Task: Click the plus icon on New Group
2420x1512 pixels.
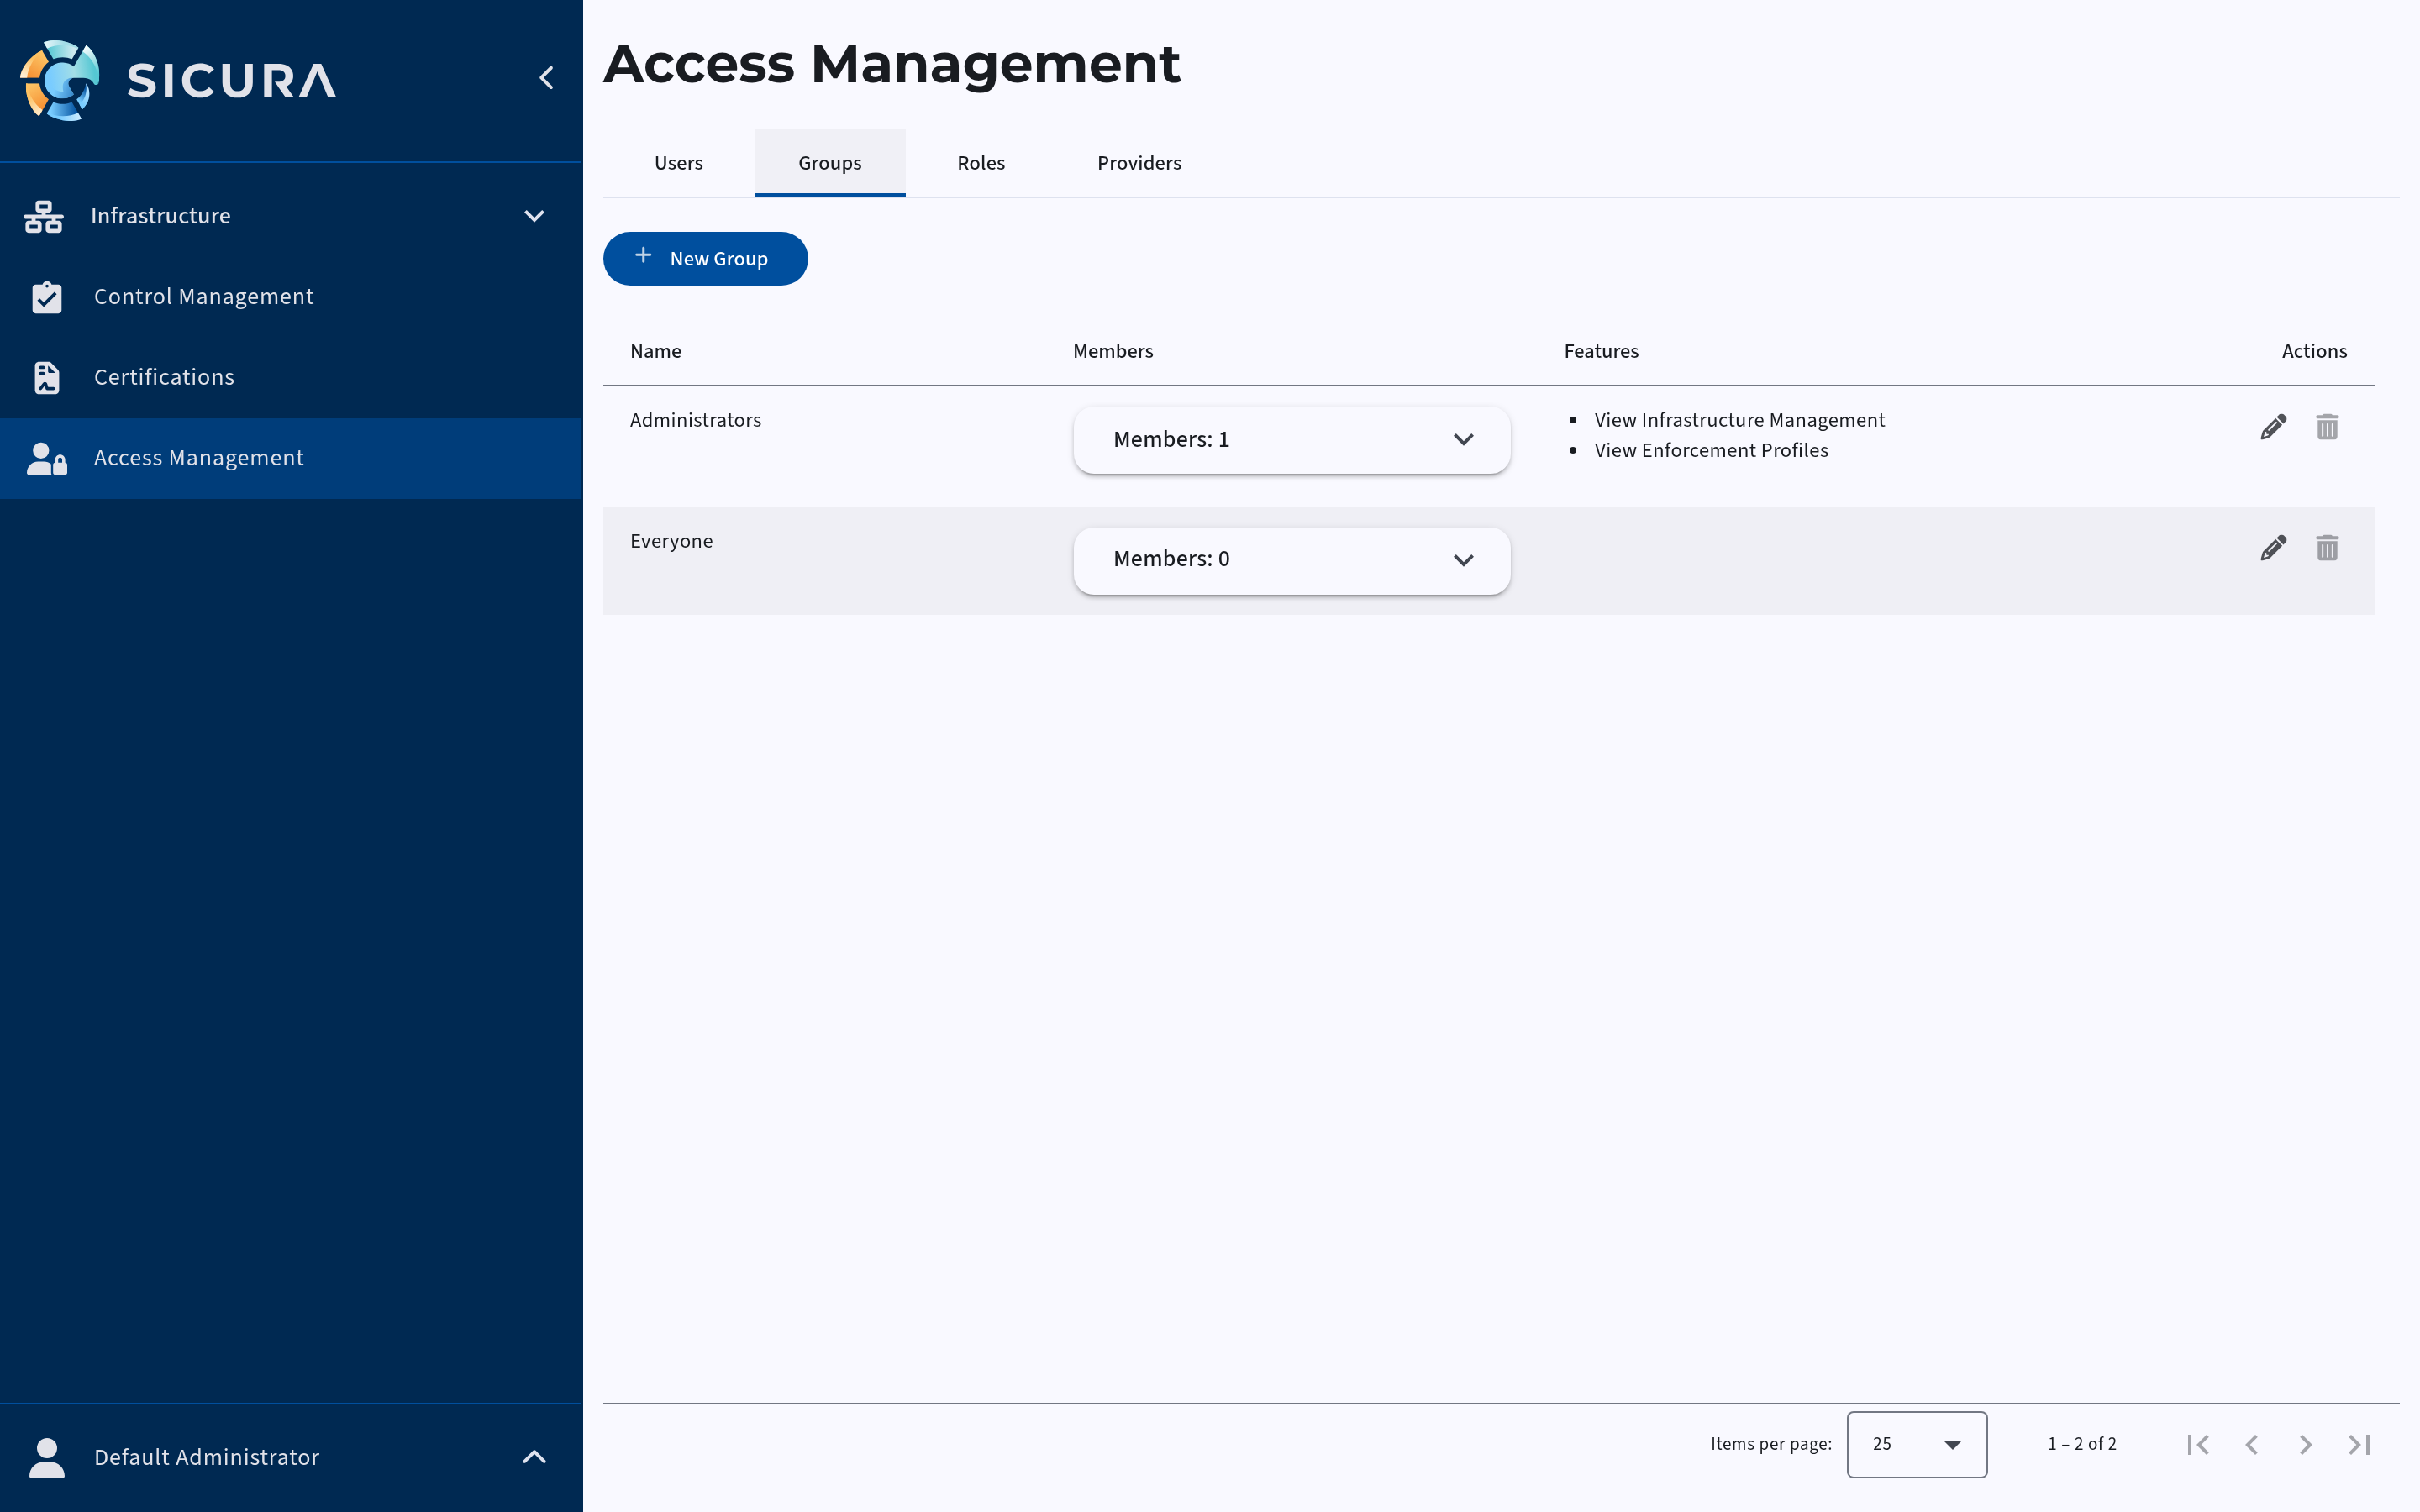Action: pos(643,256)
